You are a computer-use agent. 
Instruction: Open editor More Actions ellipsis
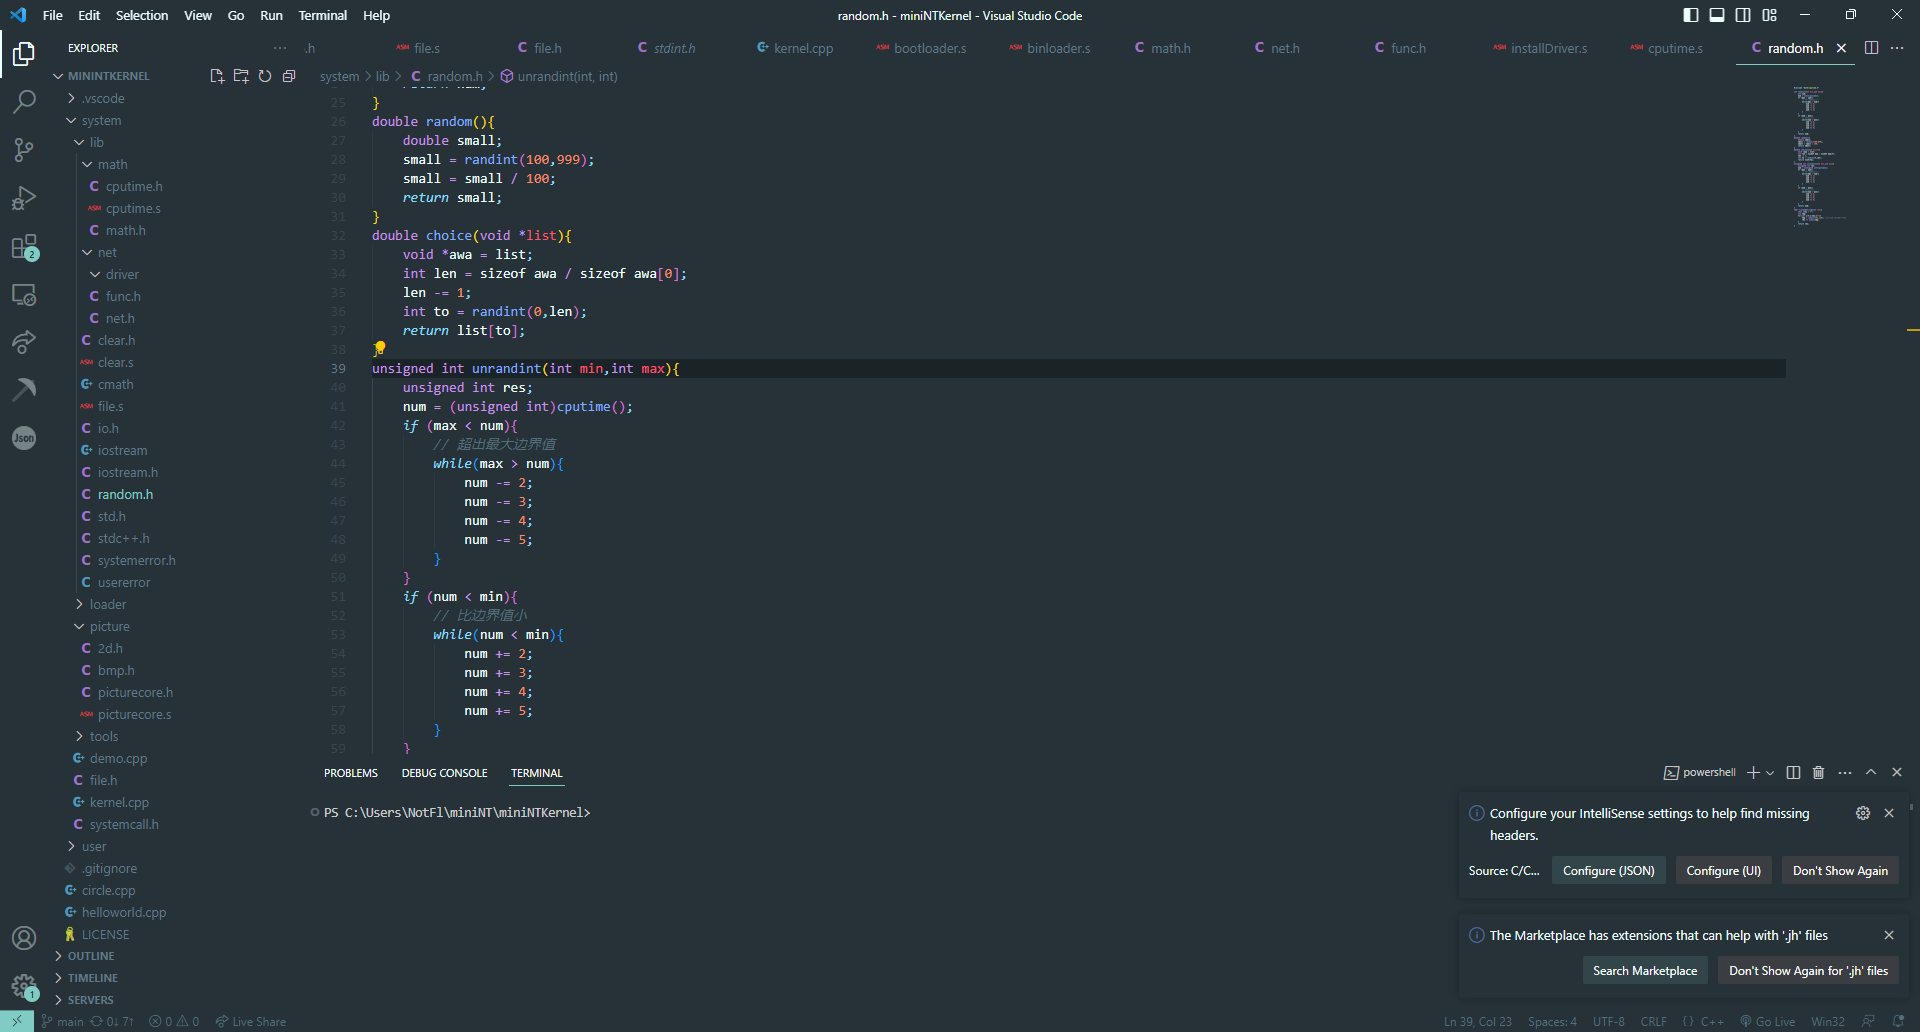click(1897, 48)
